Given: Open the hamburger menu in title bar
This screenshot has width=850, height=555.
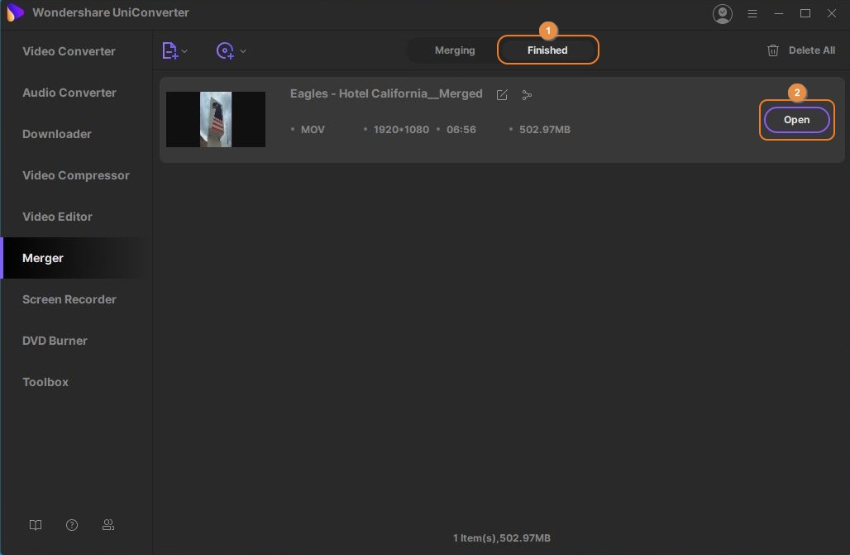Looking at the screenshot, I should point(752,13).
